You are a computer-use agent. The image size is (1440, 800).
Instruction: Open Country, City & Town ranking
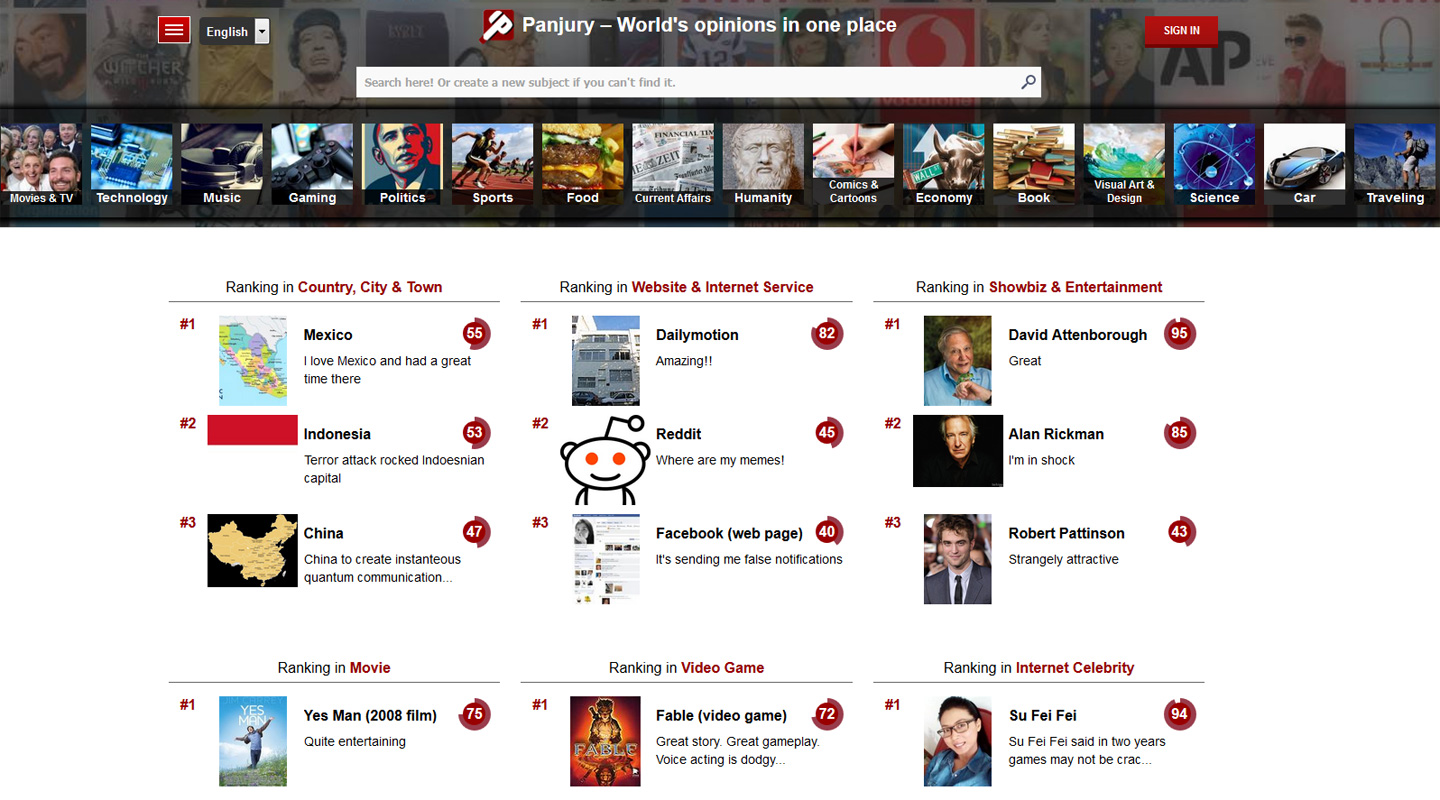pos(370,287)
